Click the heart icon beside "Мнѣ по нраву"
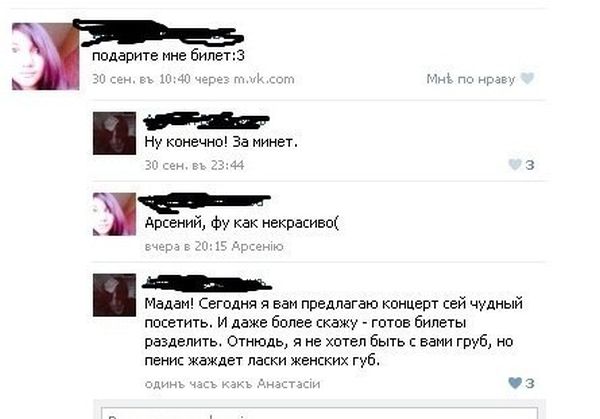Image resolution: width=600 pixels, height=419 pixels. pyautogui.click(x=528, y=78)
